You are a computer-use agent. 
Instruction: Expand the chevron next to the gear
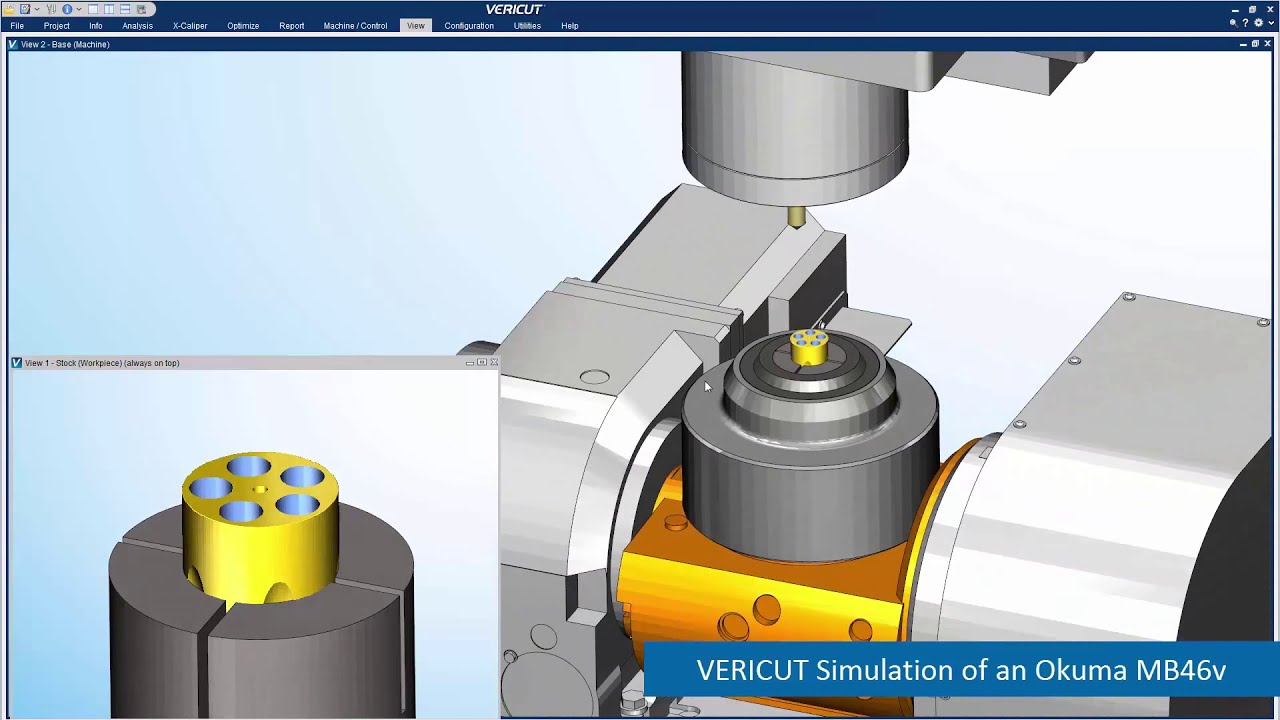tap(1271, 23)
